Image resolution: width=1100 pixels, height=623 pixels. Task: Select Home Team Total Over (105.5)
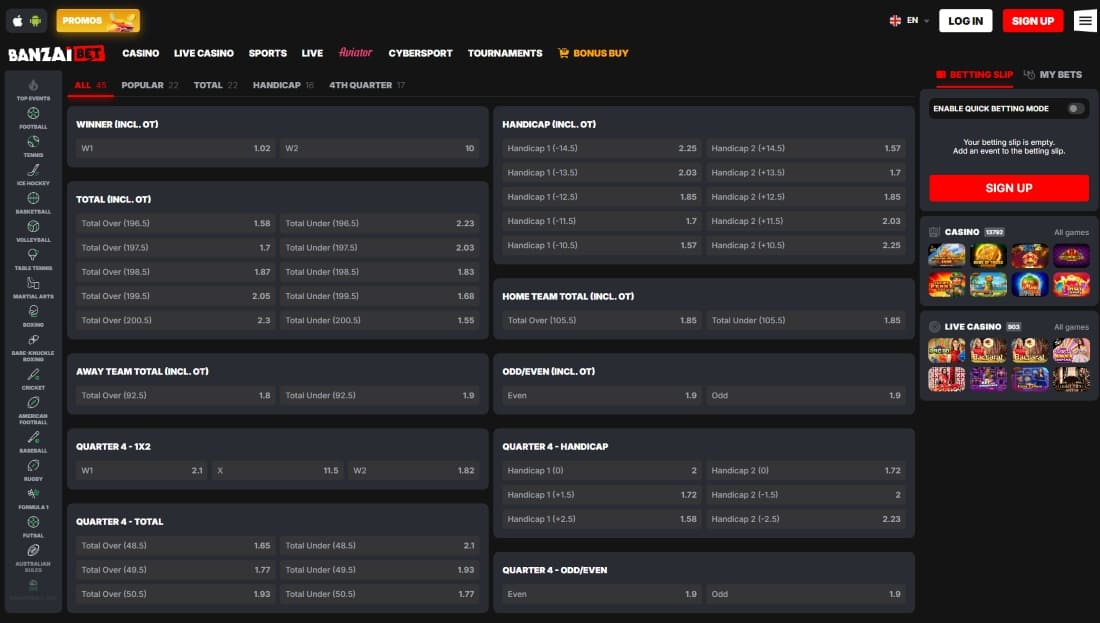click(602, 321)
